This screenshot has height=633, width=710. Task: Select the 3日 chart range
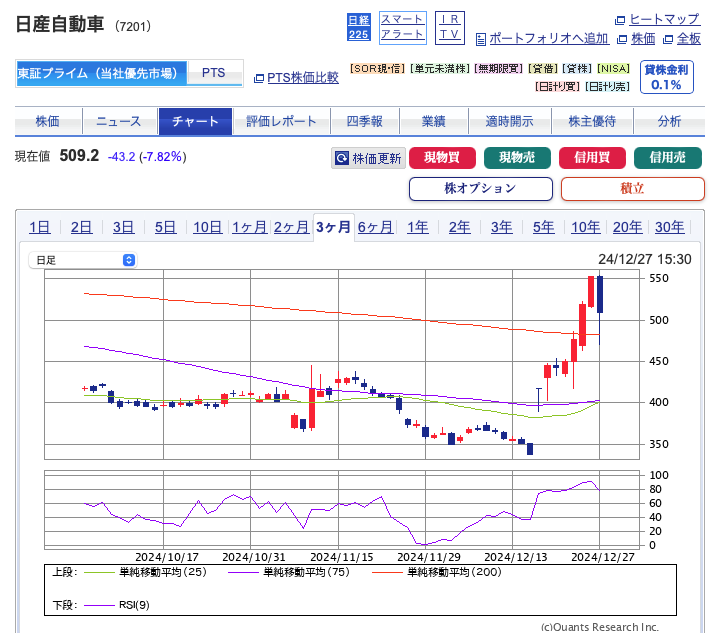(x=124, y=227)
